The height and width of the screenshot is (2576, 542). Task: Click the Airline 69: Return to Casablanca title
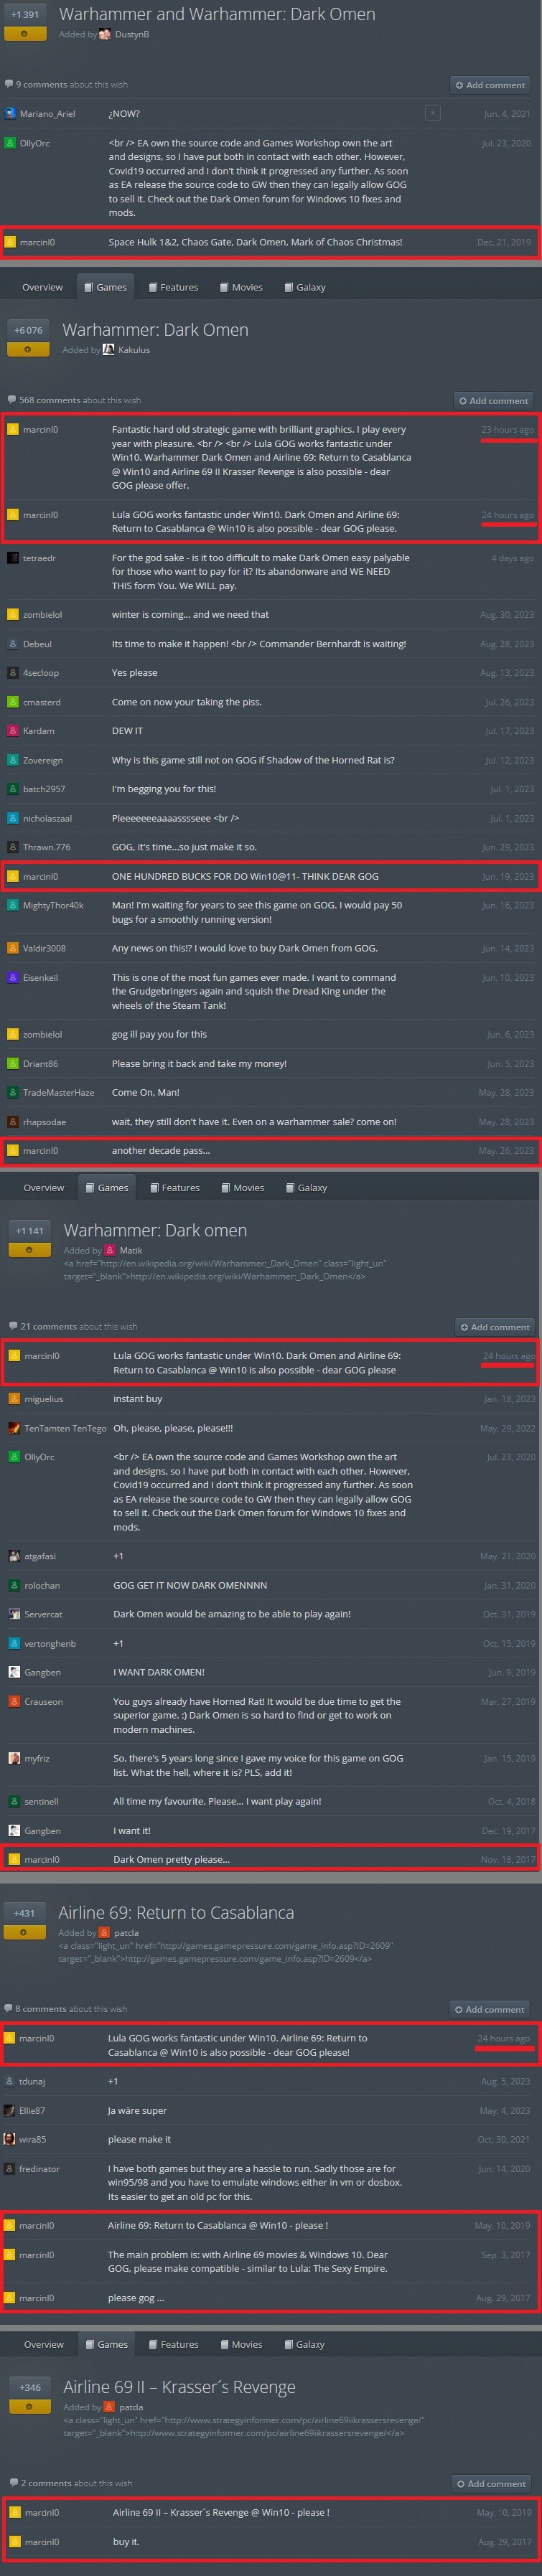coord(176,1911)
